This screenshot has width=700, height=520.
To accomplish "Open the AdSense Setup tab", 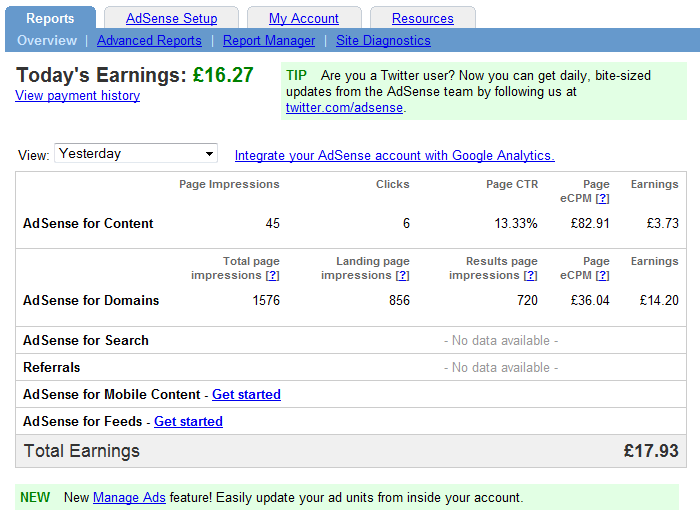I will tap(171, 18).
